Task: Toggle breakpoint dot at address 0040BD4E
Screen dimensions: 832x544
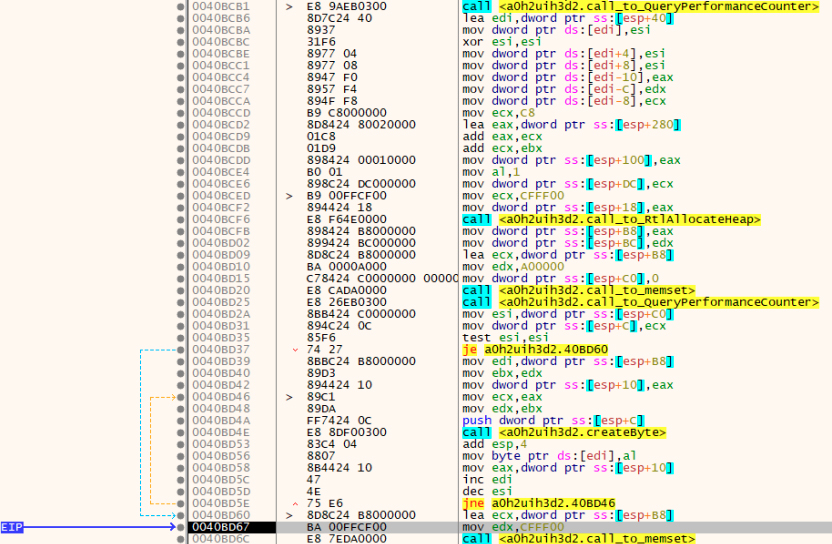Action: click(x=180, y=432)
